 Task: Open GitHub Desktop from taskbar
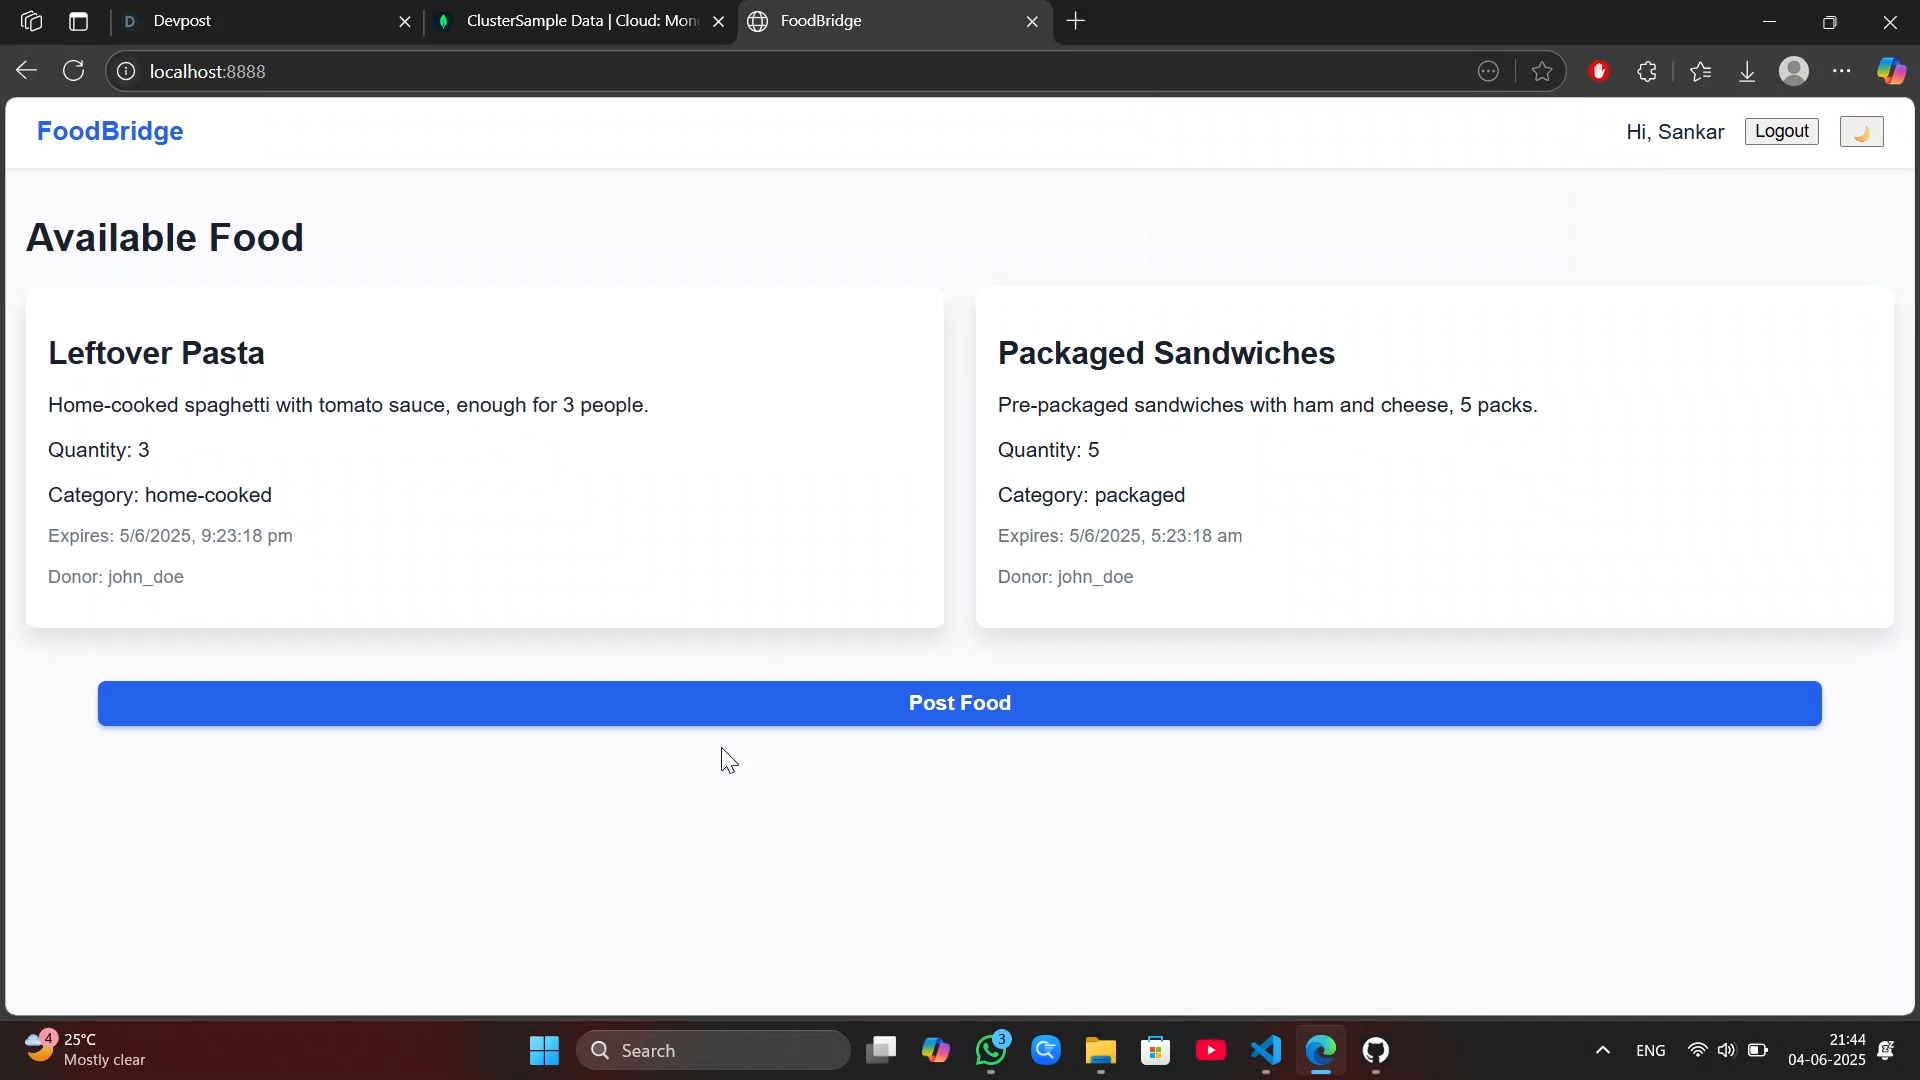click(1376, 1050)
